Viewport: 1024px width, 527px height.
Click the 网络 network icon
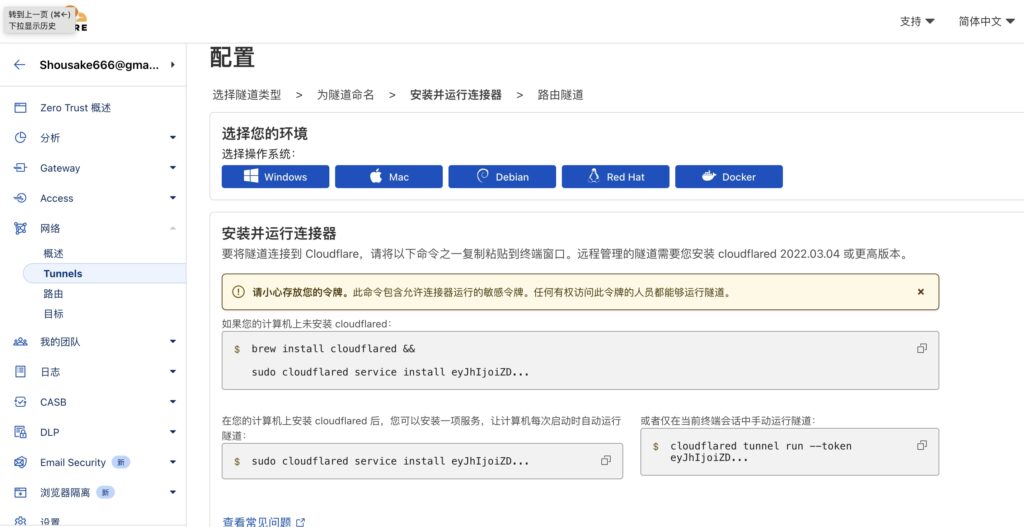point(20,229)
